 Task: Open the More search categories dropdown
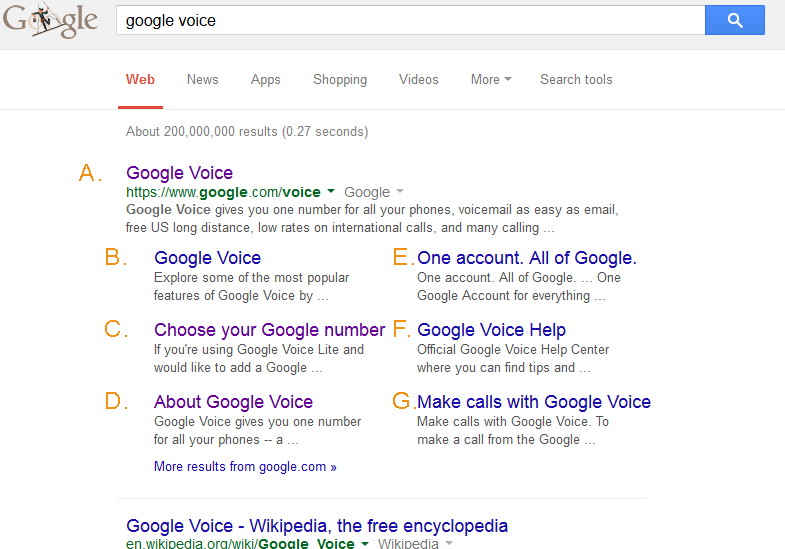coord(491,79)
